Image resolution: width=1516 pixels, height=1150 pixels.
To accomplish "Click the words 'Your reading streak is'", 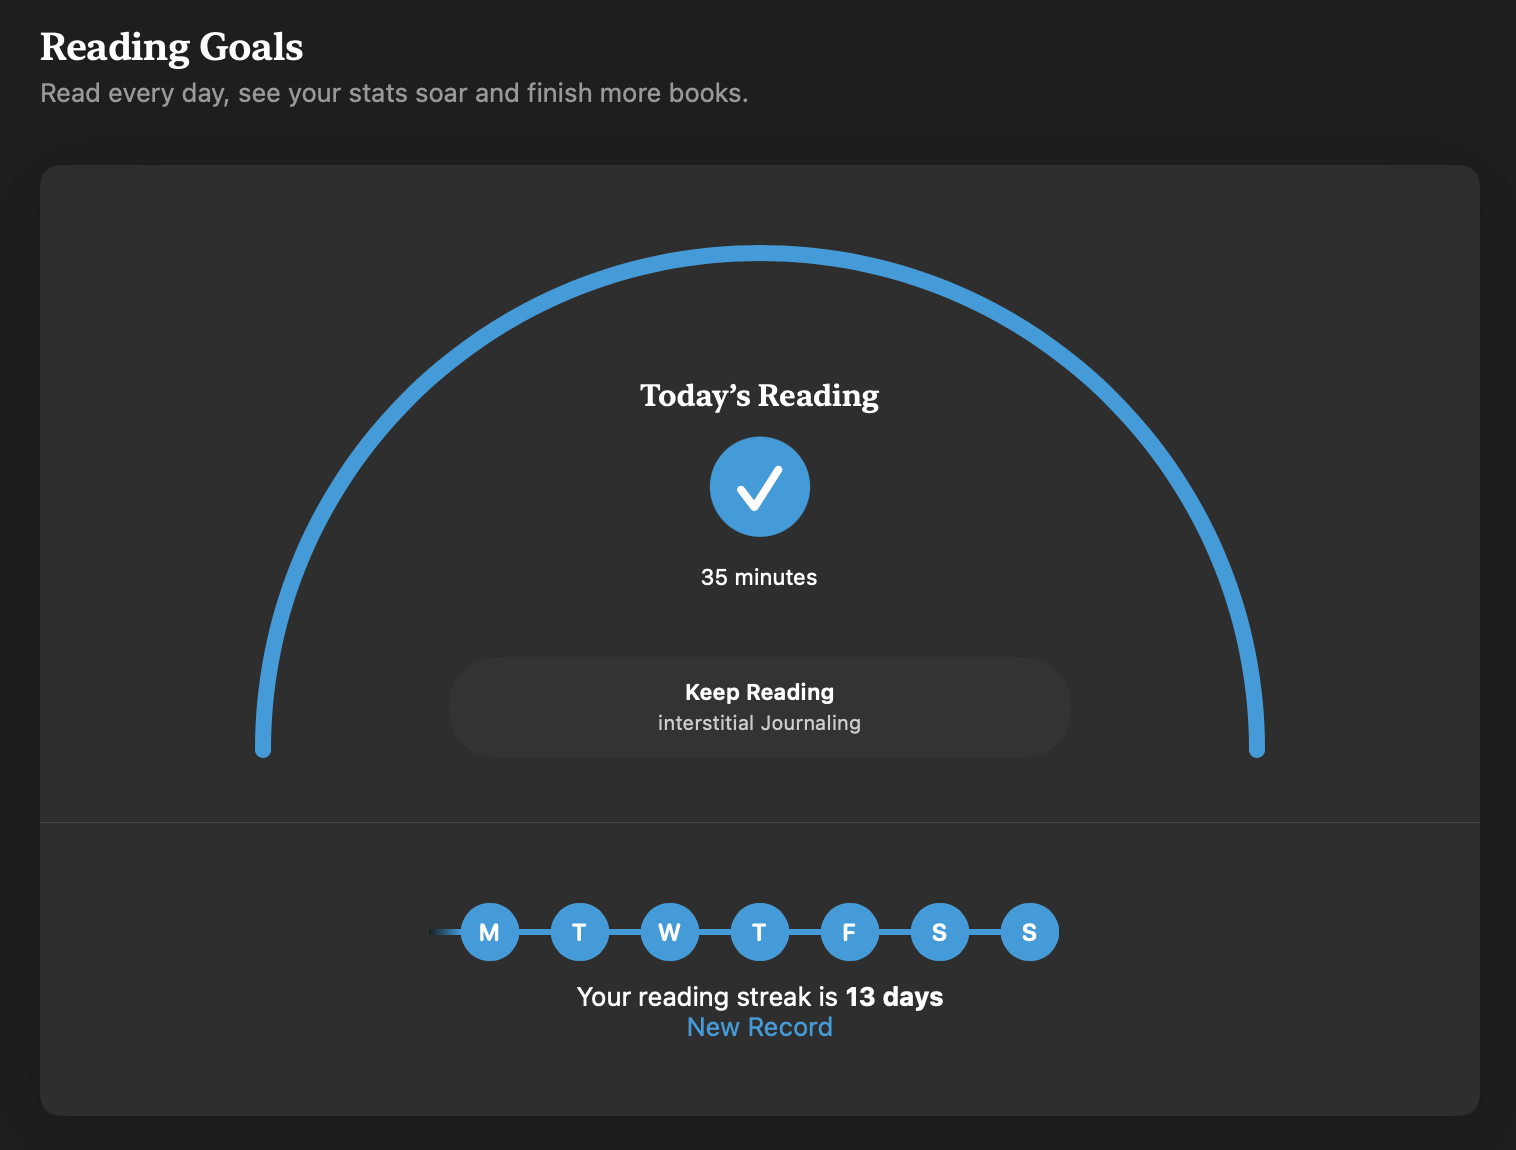I will [707, 997].
